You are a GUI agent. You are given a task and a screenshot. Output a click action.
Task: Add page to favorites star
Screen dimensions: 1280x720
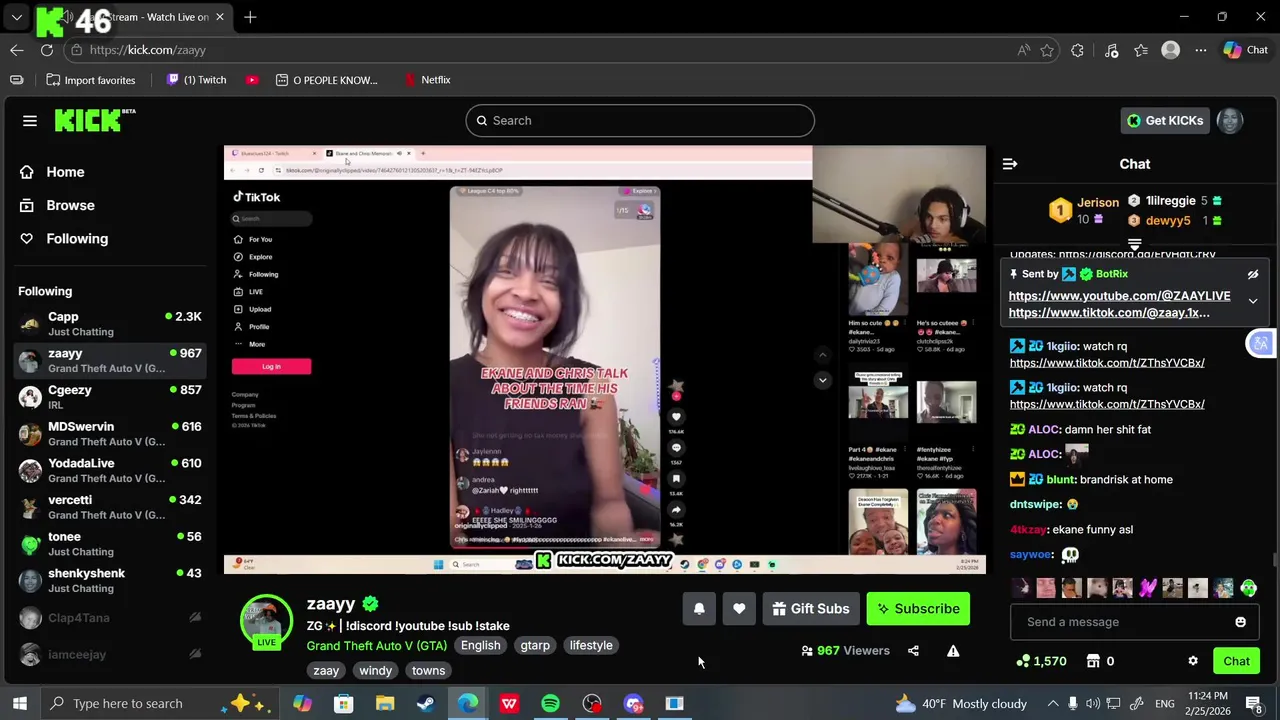coord(1047,50)
